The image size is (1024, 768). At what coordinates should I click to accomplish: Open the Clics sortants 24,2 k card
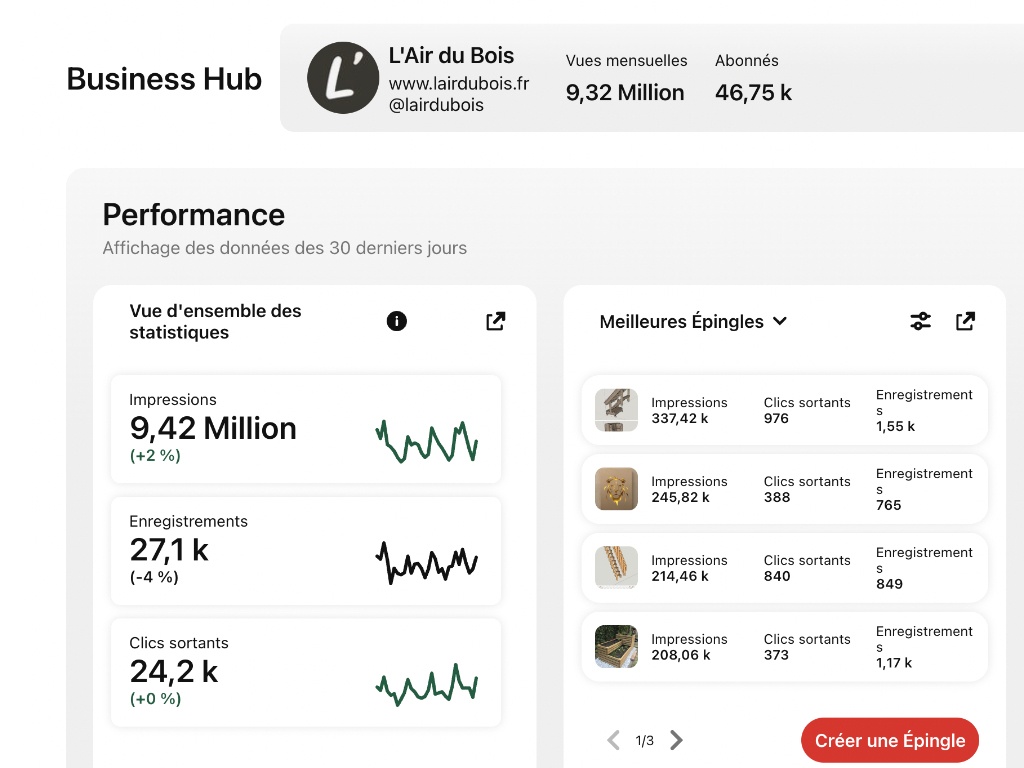(x=306, y=673)
